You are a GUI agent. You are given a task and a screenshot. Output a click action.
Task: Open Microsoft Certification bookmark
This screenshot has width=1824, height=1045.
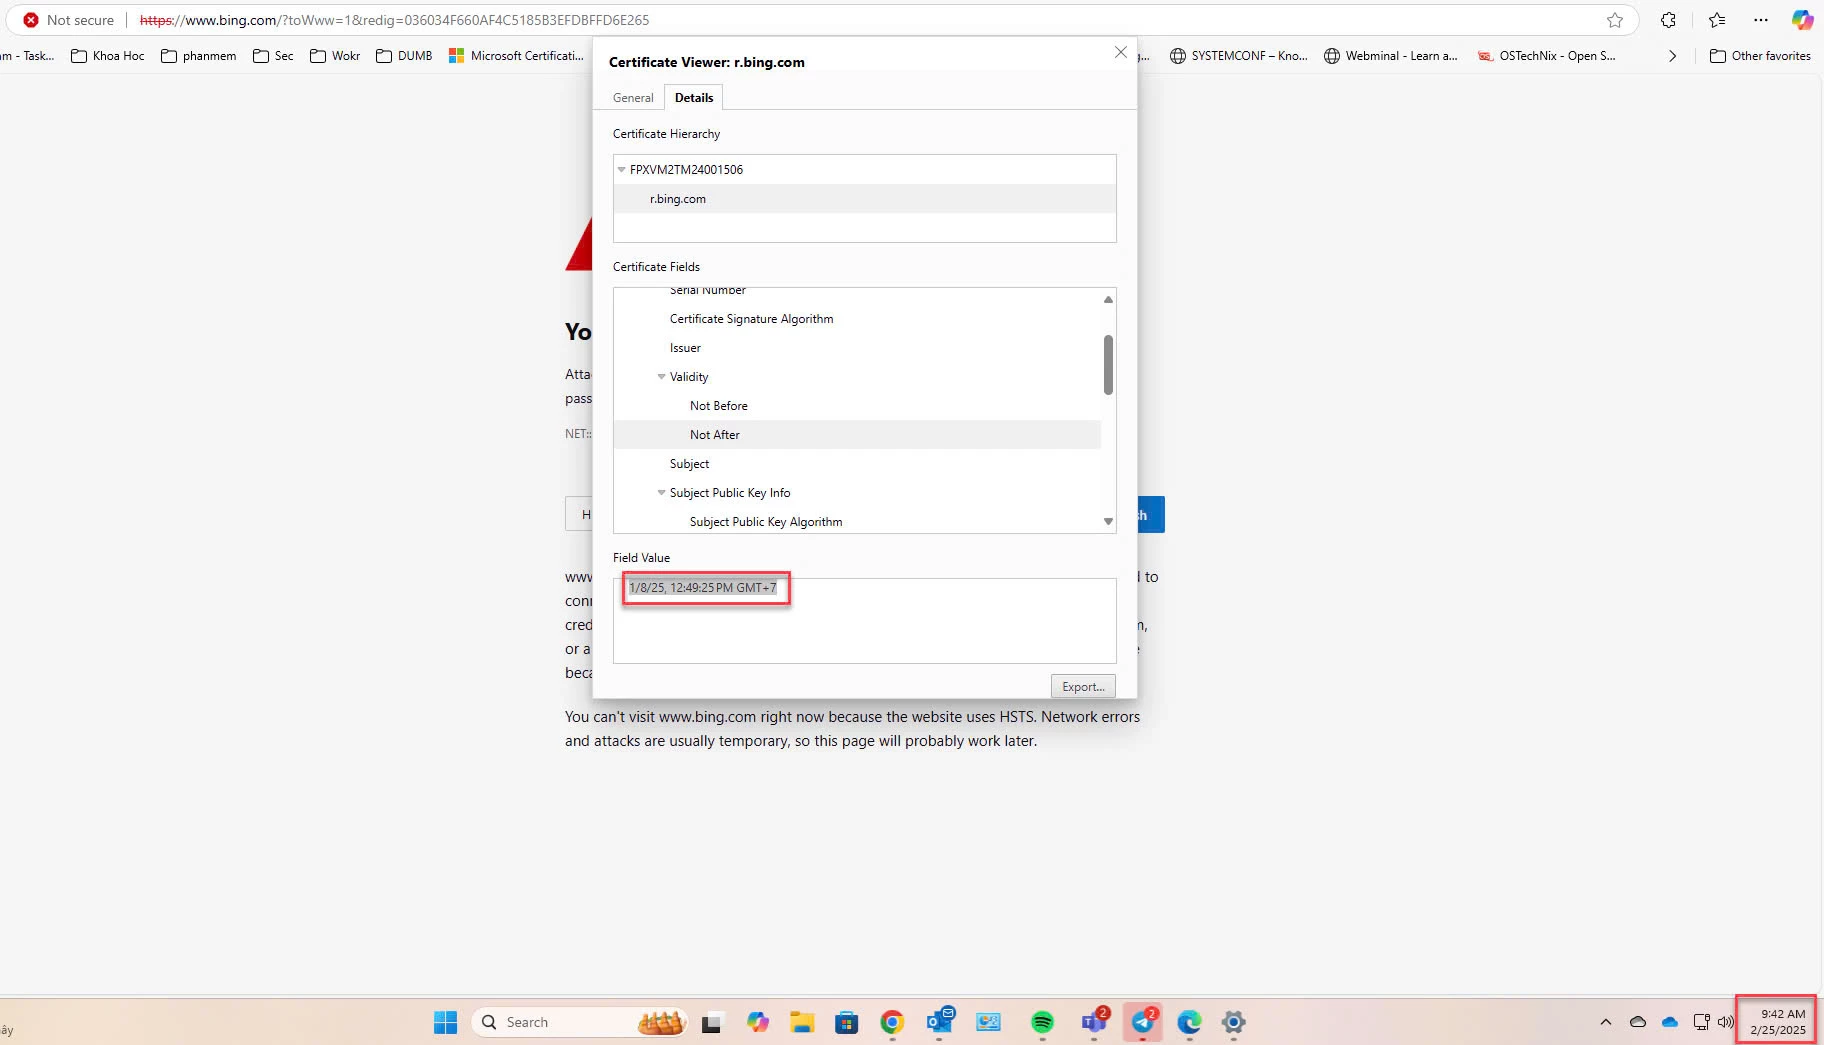(x=516, y=56)
